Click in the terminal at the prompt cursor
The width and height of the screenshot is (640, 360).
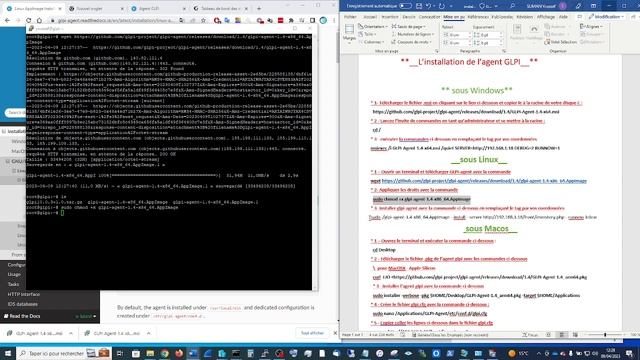point(62,213)
